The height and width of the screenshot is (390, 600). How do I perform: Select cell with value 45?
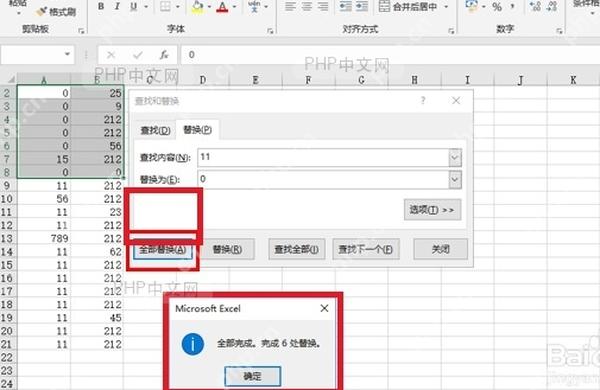pyautogui.click(x=97, y=318)
